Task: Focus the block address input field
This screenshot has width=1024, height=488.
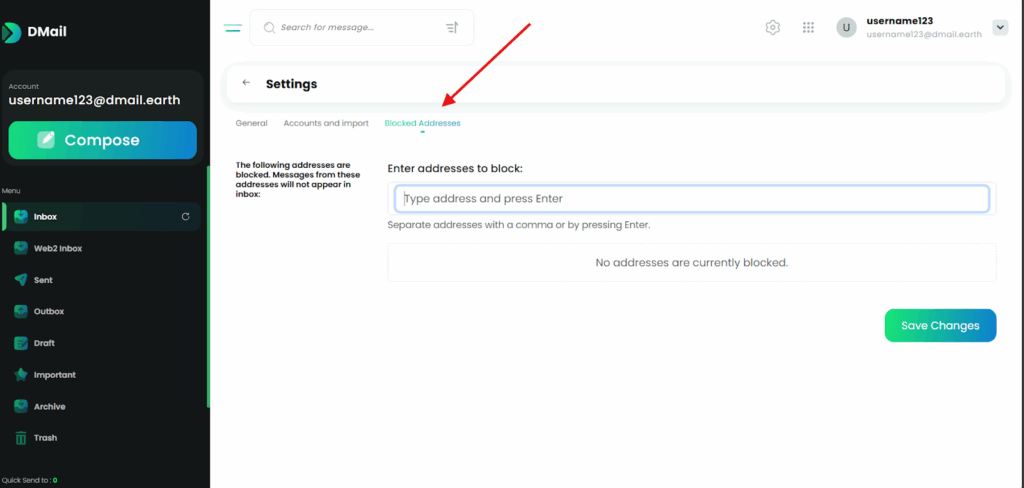Action: point(692,199)
